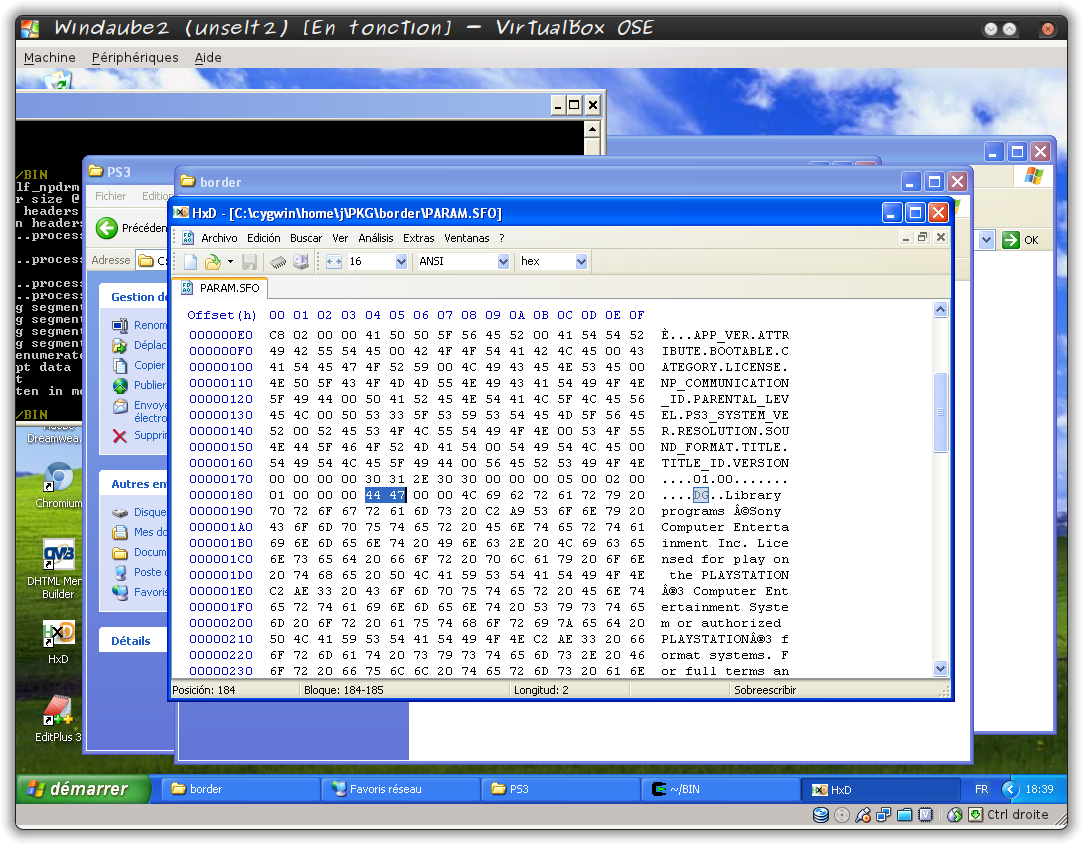Open Périphériques menu in VirtualBox

click(x=135, y=58)
